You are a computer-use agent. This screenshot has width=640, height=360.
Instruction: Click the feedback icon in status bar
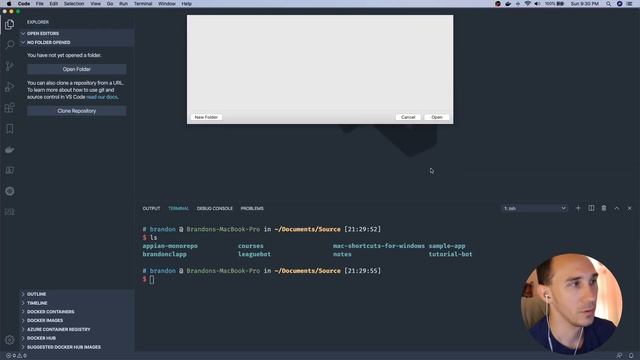(619, 356)
